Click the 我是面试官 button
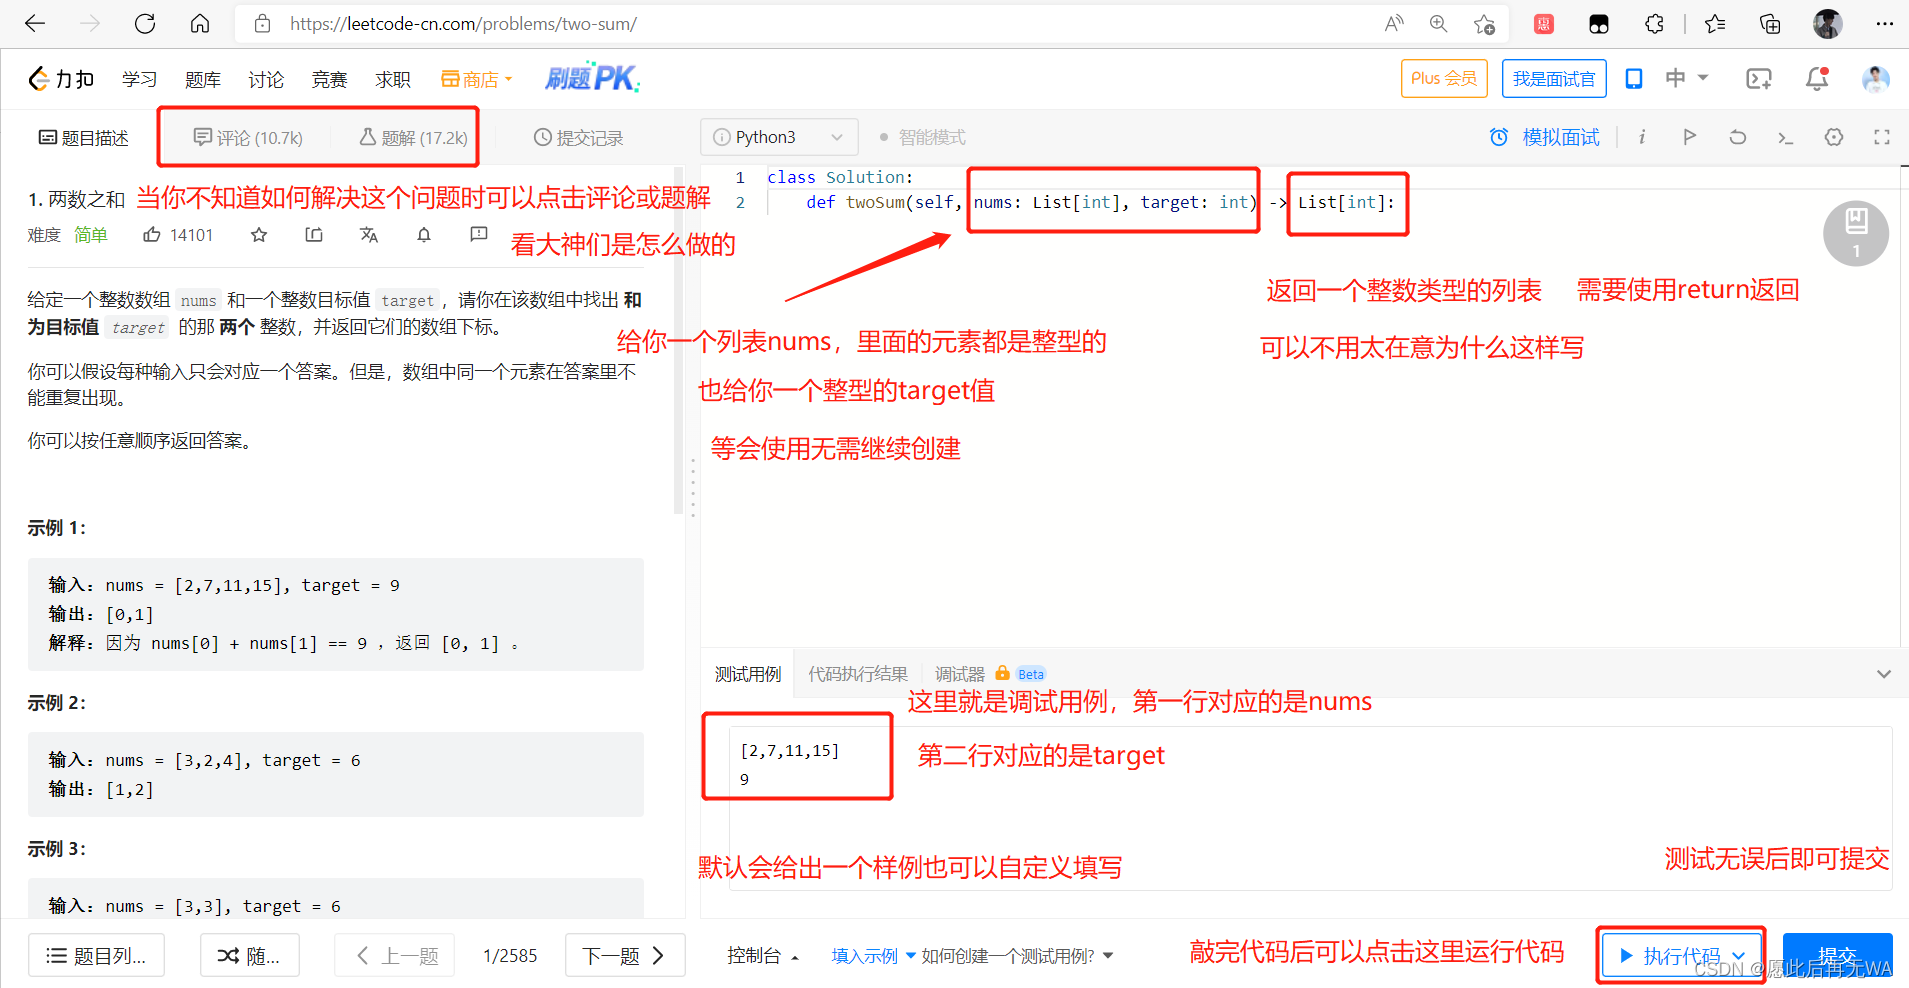Image resolution: width=1909 pixels, height=988 pixels. click(x=1554, y=78)
